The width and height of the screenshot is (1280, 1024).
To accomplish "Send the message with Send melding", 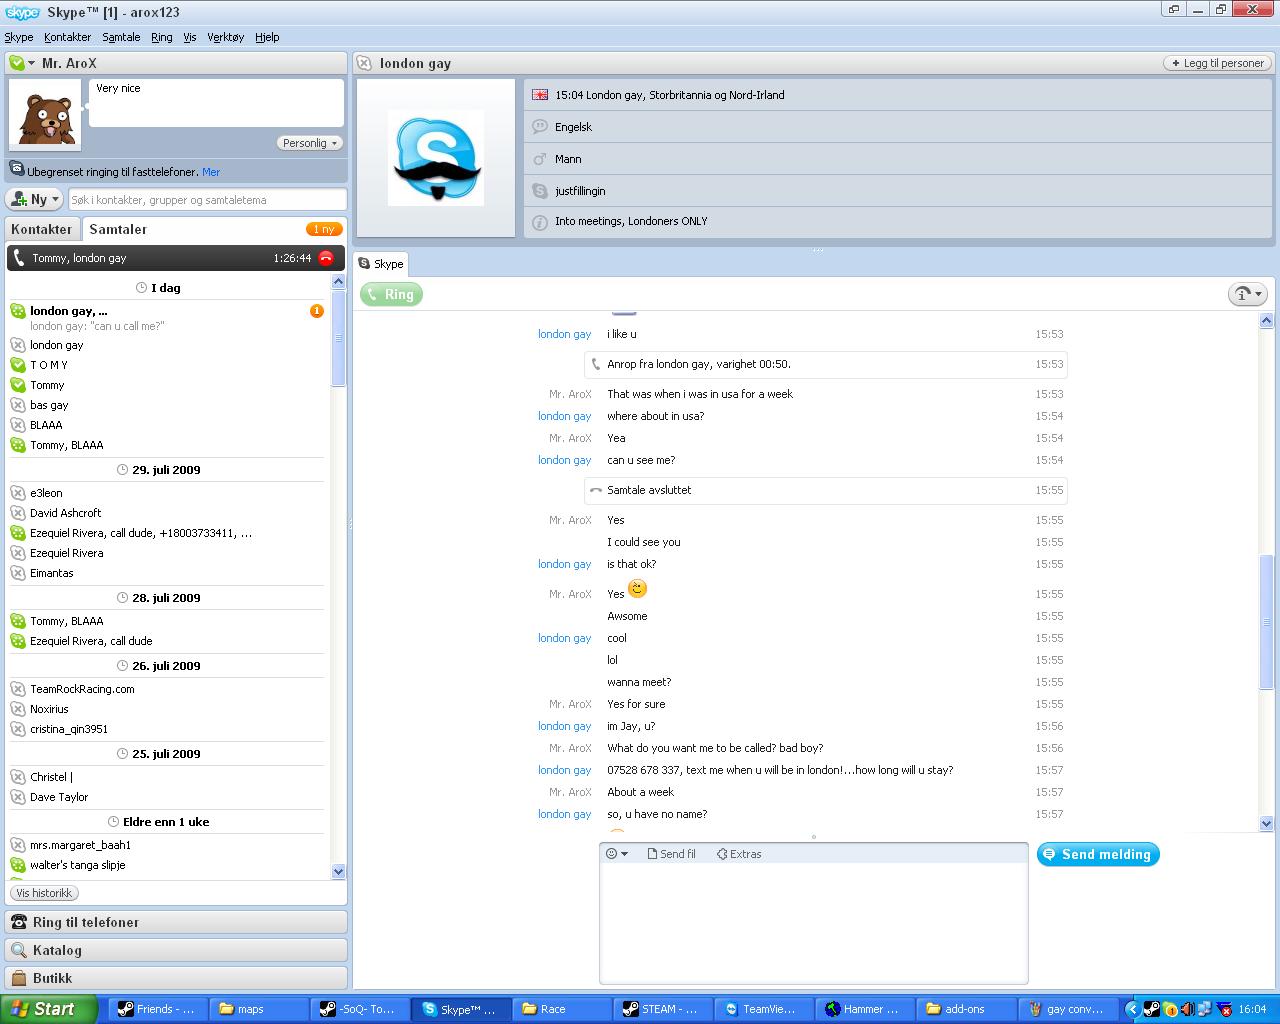I will 1098,854.
